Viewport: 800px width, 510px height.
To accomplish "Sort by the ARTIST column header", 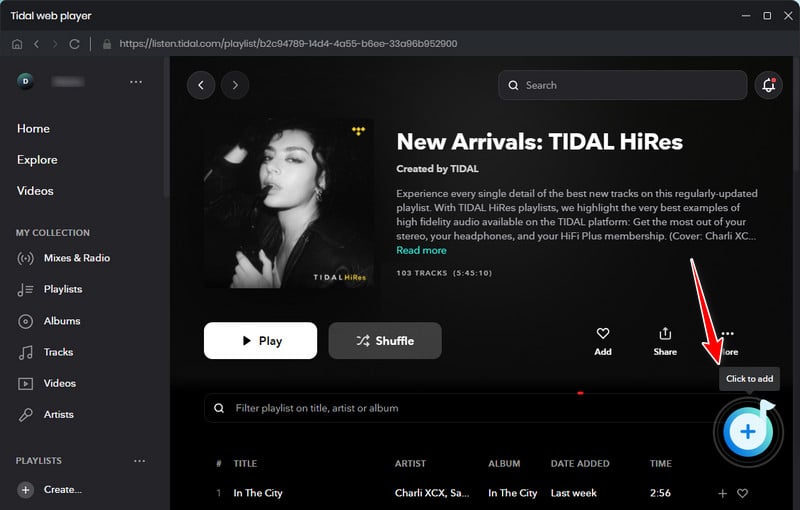I will click(x=410, y=464).
